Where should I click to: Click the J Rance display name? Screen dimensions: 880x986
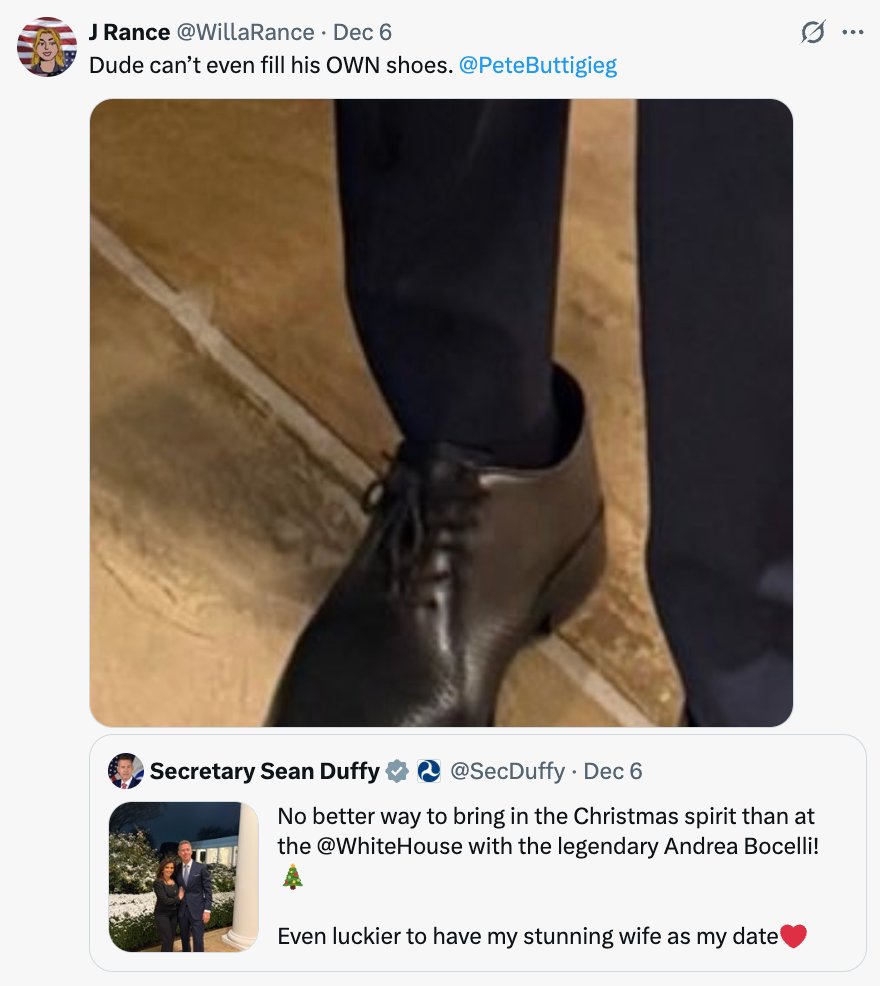coord(129,31)
